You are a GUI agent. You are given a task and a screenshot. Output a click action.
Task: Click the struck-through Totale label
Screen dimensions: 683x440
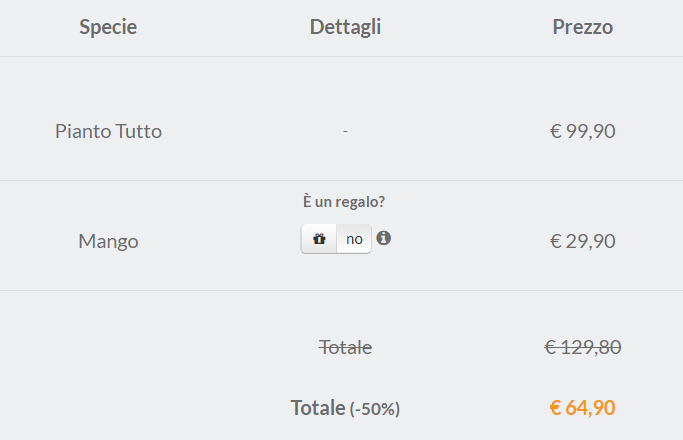345,347
